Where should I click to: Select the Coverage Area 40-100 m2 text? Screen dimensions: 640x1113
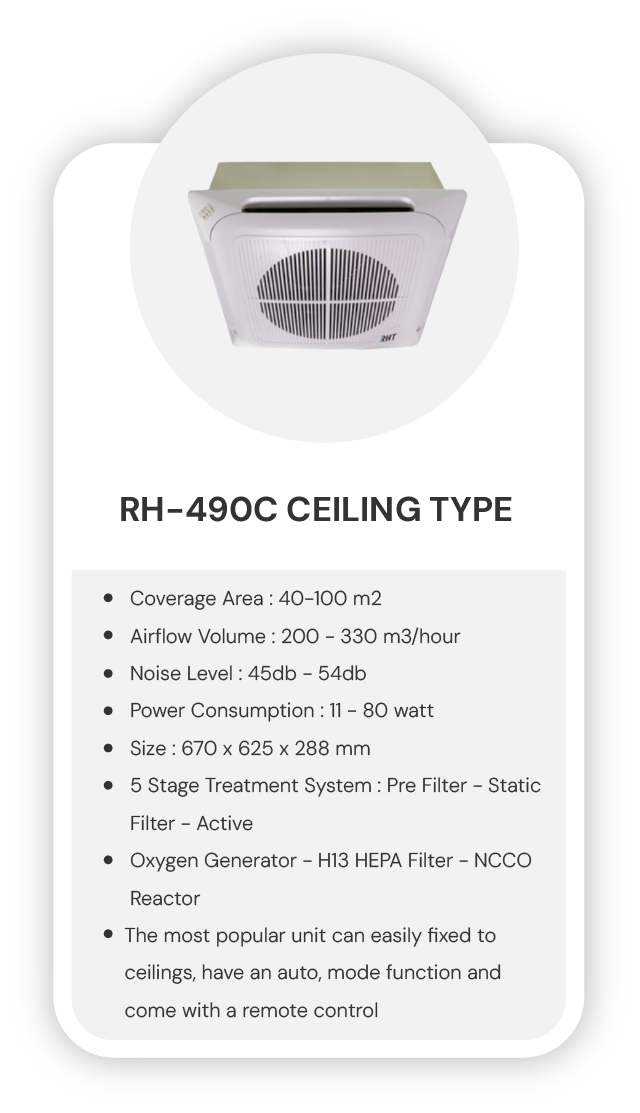coord(255,599)
